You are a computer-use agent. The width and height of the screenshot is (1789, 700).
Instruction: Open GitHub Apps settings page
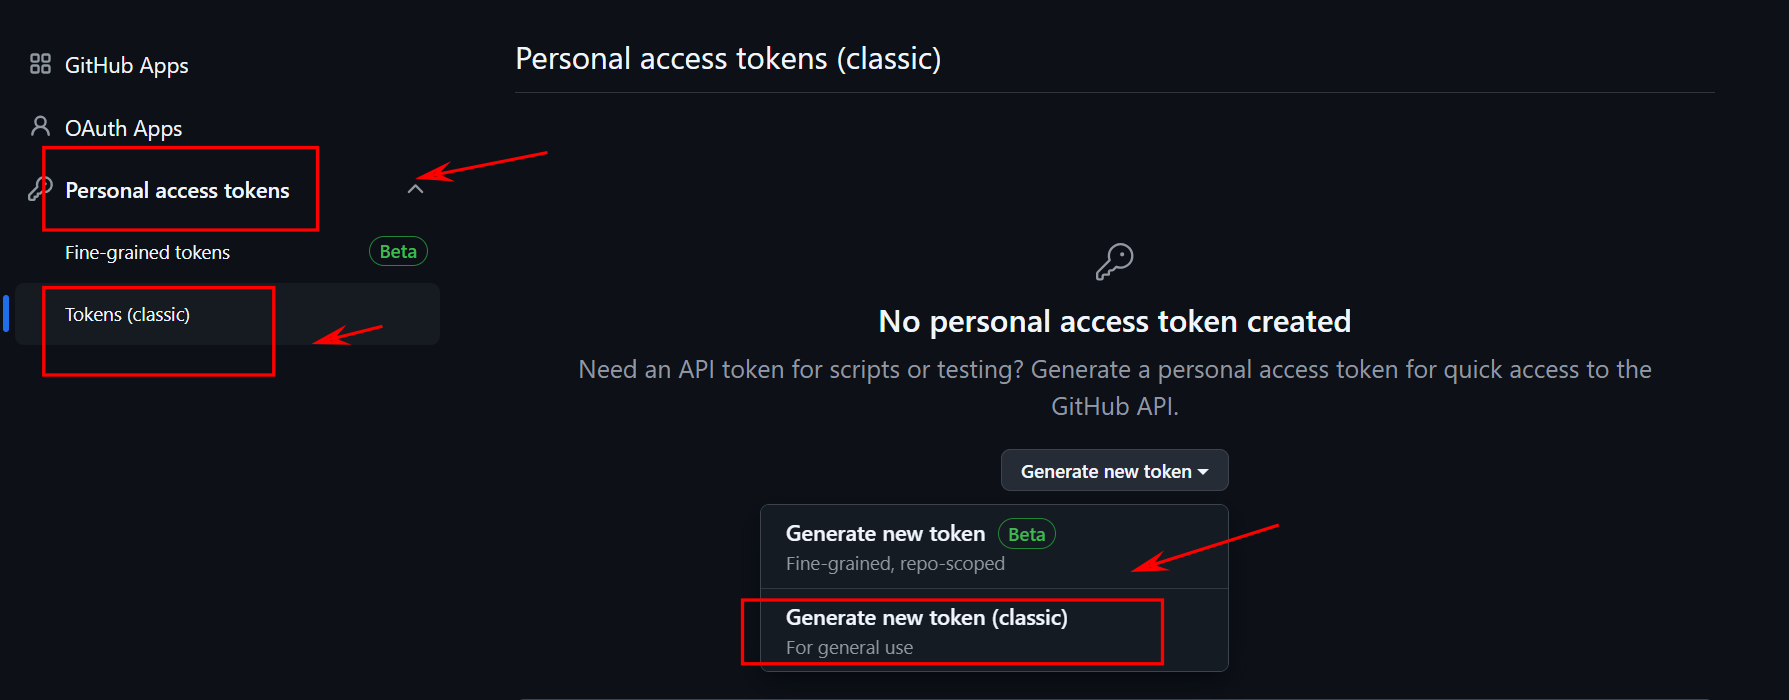(126, 65)
